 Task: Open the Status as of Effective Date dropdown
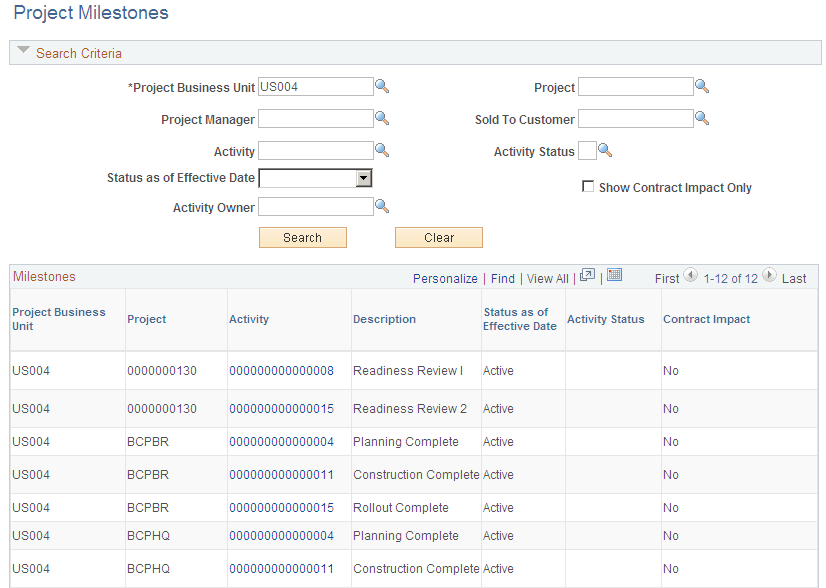(x=365, y=177)
